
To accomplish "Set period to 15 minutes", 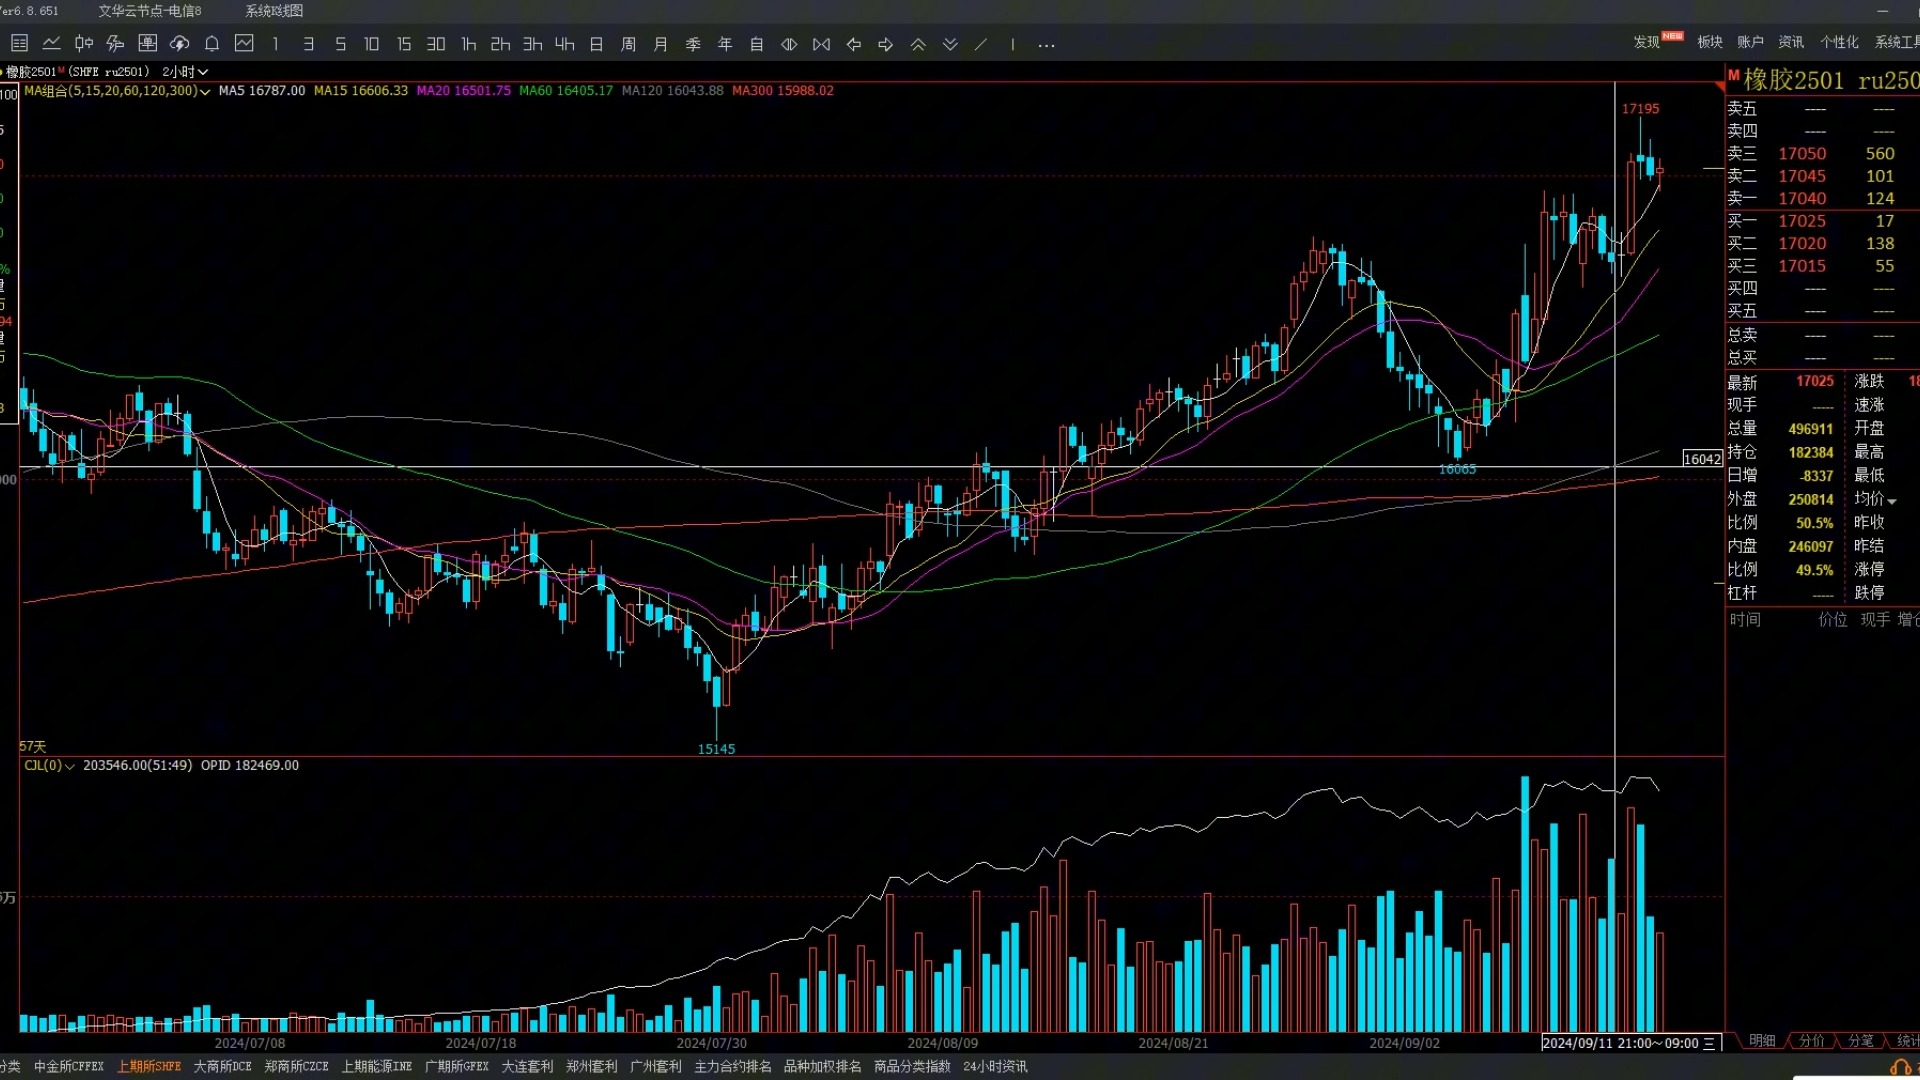I will (404, 44).
